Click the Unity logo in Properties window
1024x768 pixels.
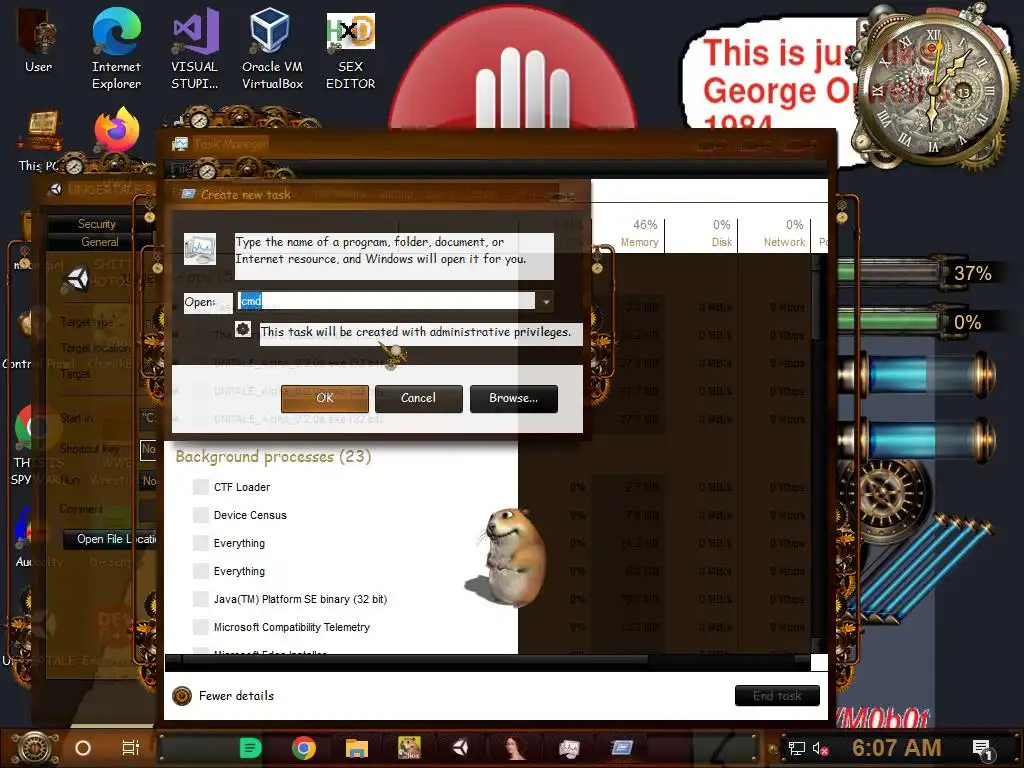[x=76, y=280]
